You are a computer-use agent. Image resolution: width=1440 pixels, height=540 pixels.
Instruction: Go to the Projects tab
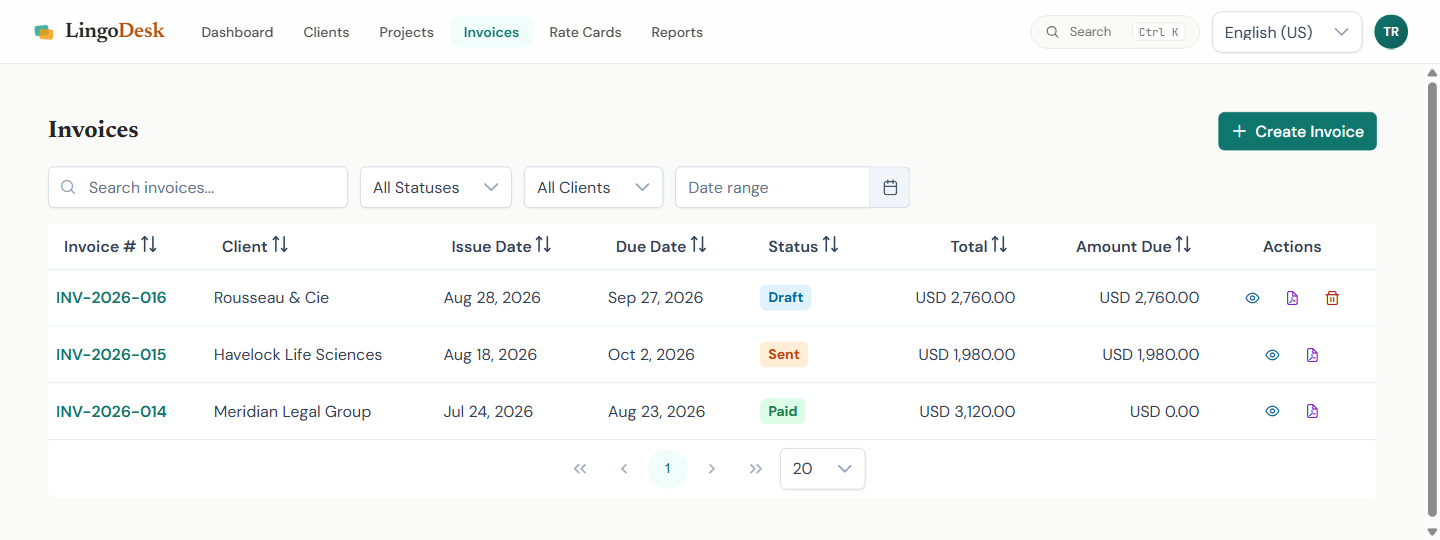(x=406, y=32)
